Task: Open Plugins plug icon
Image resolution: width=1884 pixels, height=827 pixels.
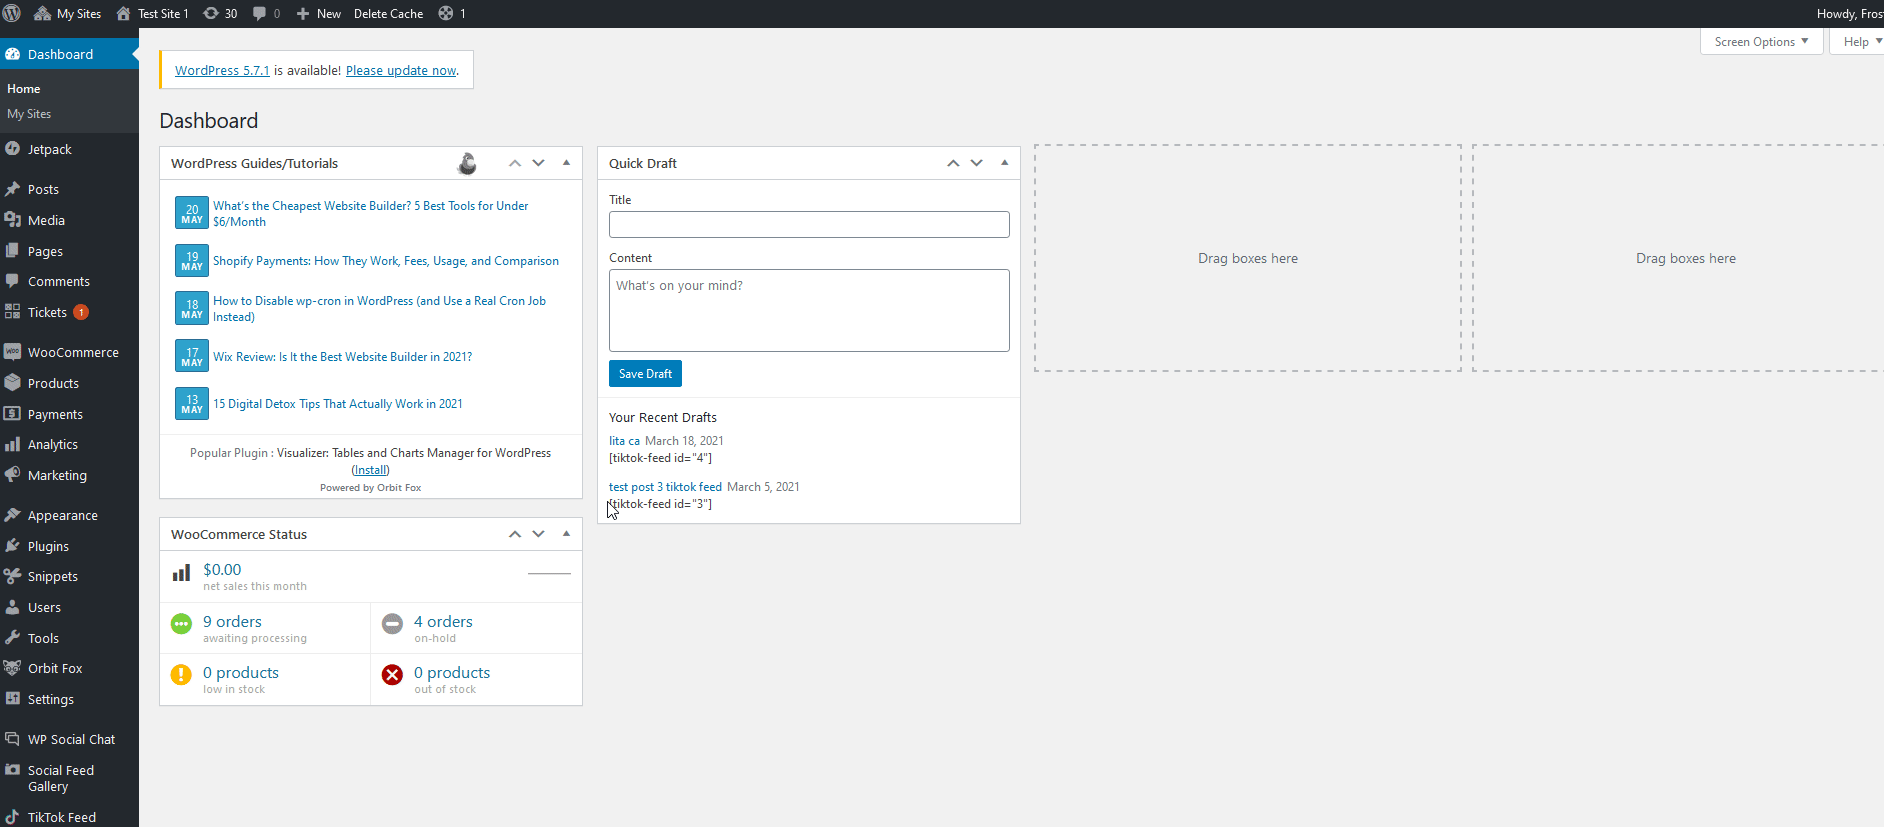Action: click(x=12, y=546)
